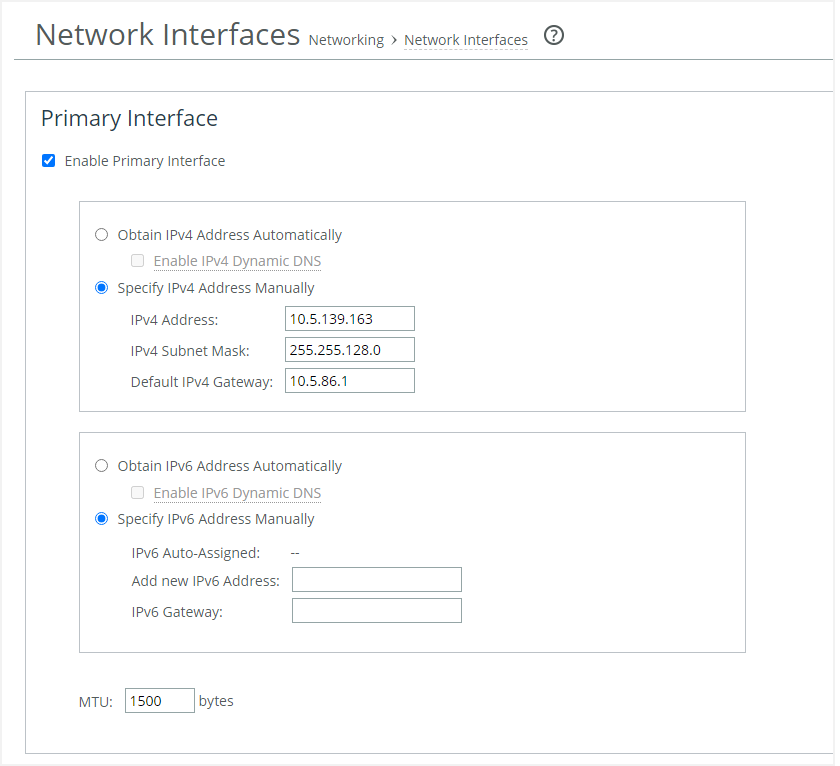The height and width of the screenshot is (766, 840).
Task: Click the 'Add new IPv6 Address:' label
Action: (206, 581)
